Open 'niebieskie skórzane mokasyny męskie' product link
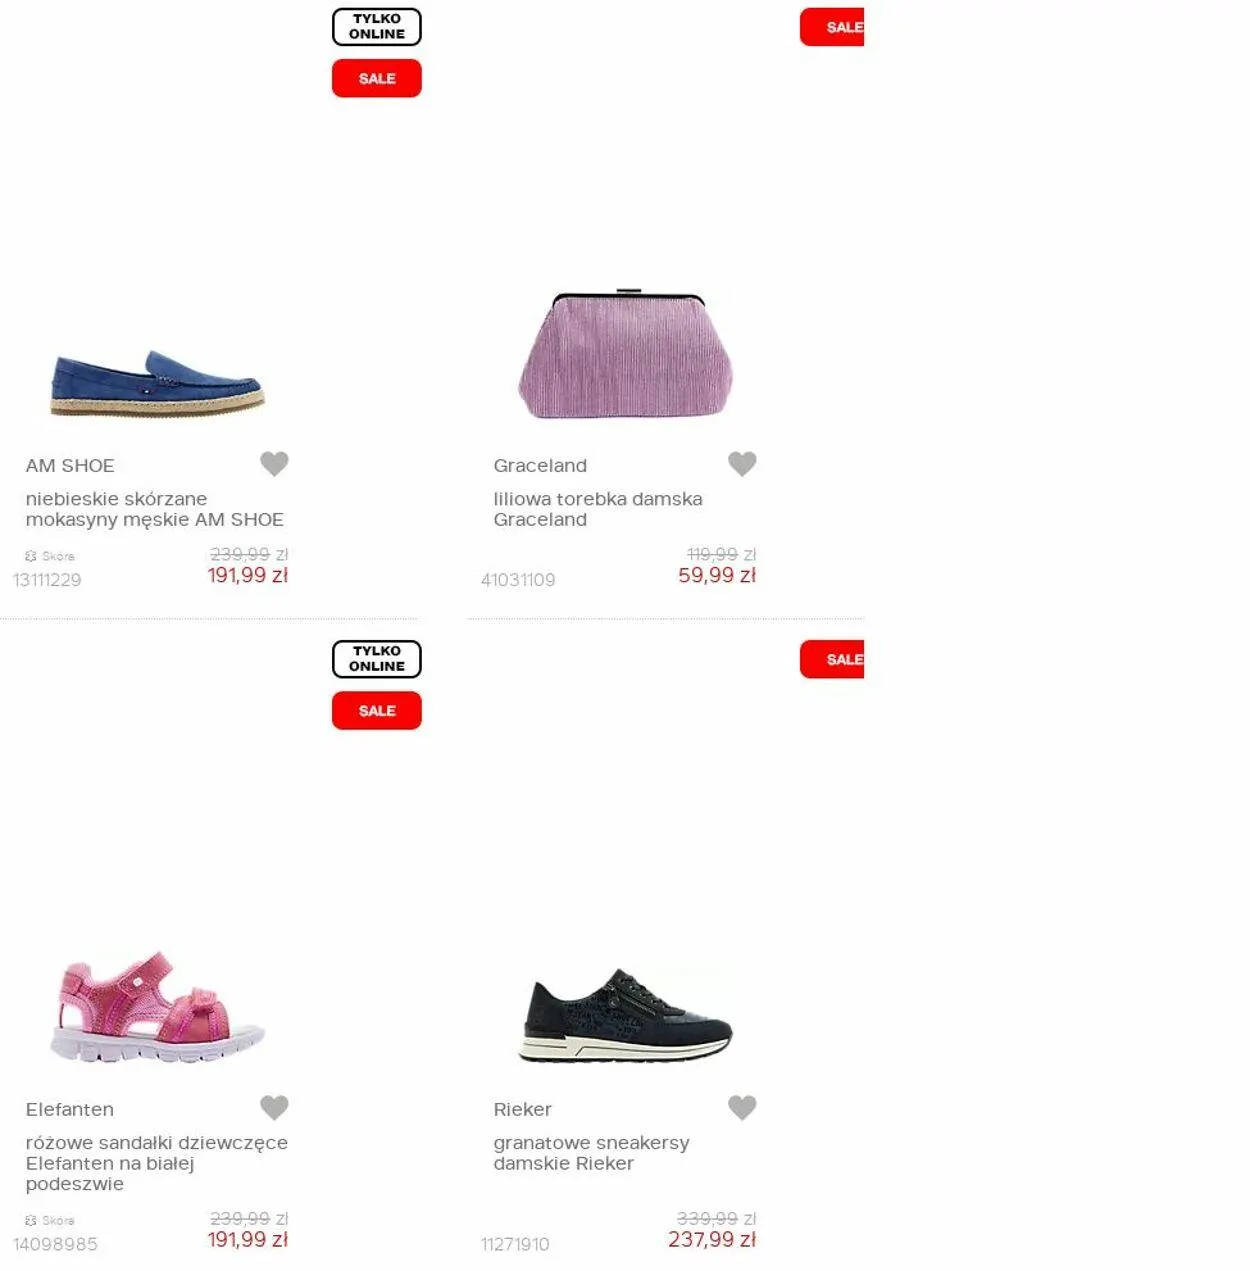Screen dimensions: 1250x1271 (x=155, y=509)
